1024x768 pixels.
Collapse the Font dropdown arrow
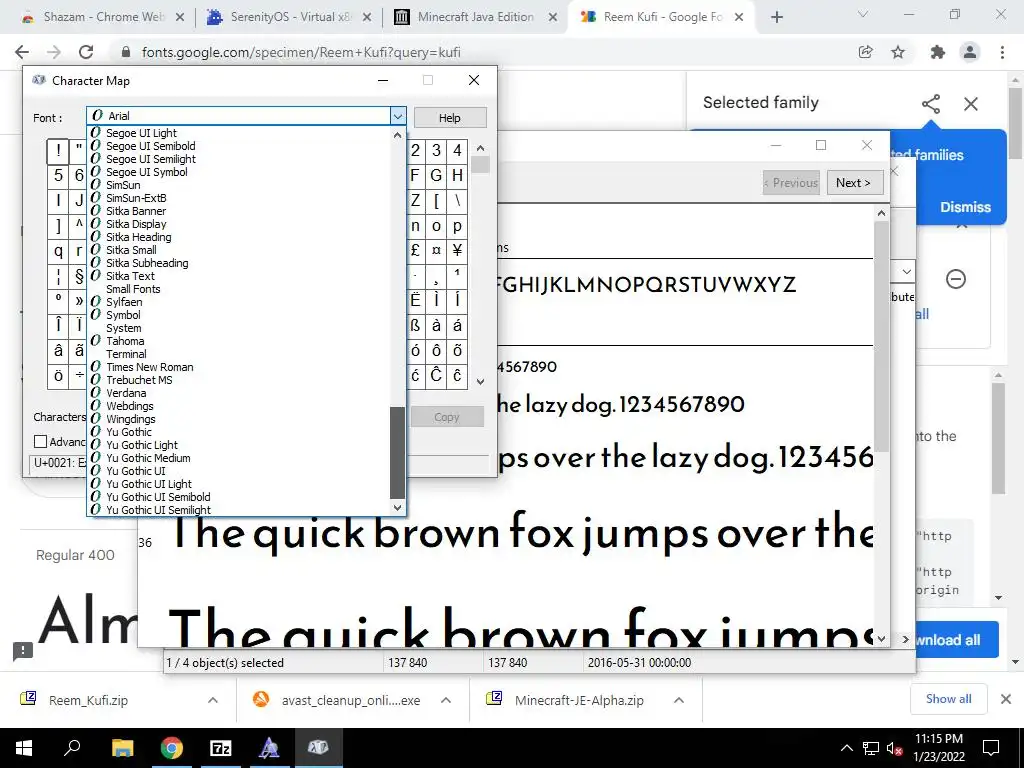point(398,116)
